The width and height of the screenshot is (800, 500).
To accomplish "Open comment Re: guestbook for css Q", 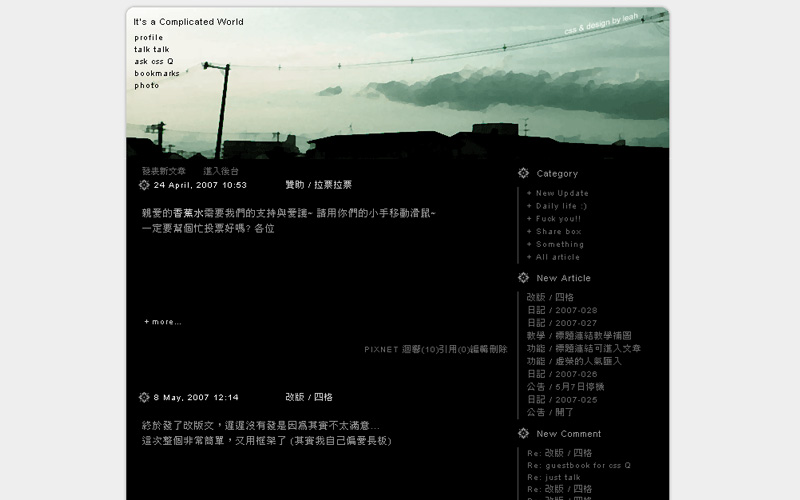I will coord(579,465).
